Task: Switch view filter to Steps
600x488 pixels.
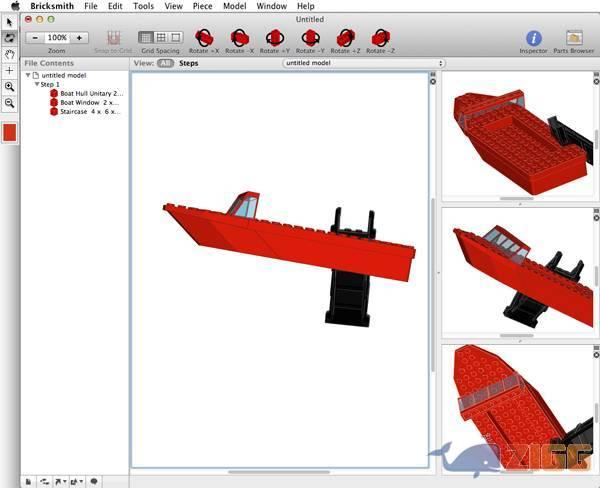Action: (188, 63)
